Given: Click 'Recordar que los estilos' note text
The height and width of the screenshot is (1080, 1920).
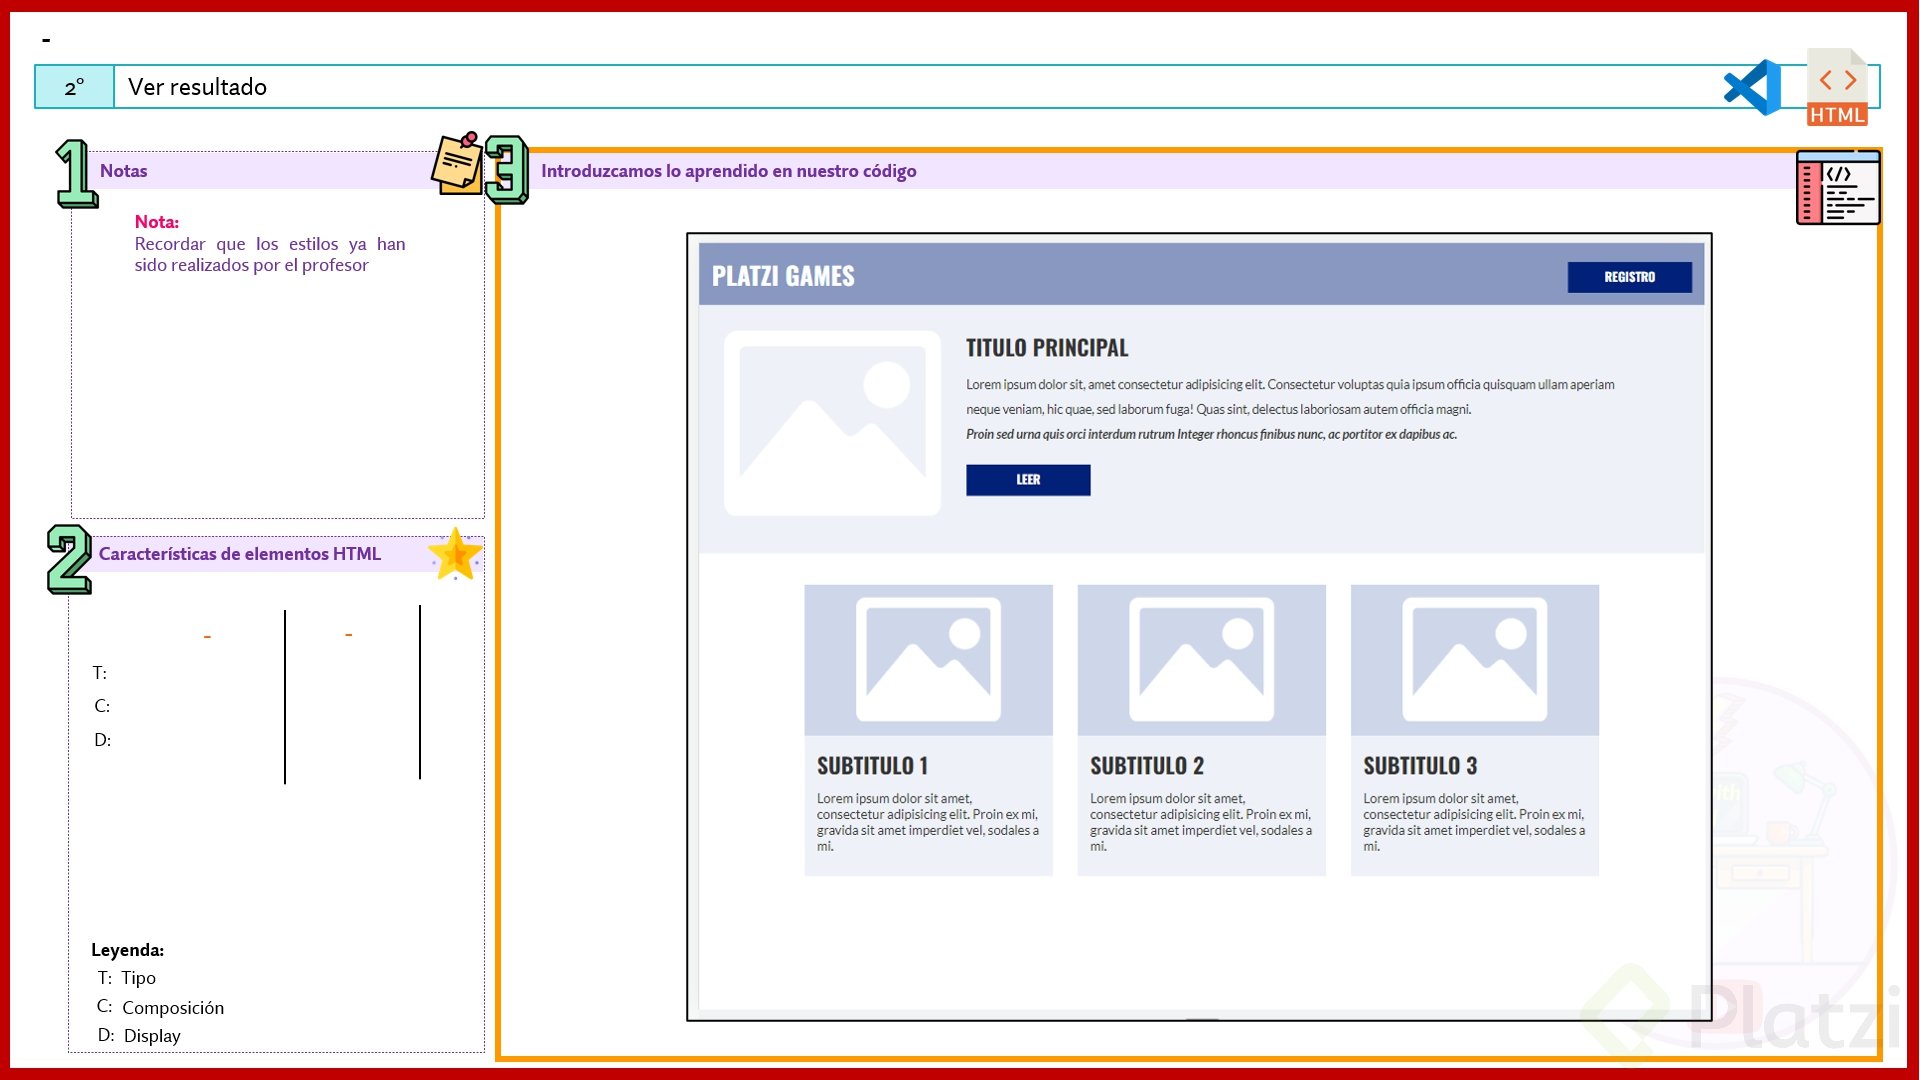Looking at the screenshot, I should pos(270,254).
